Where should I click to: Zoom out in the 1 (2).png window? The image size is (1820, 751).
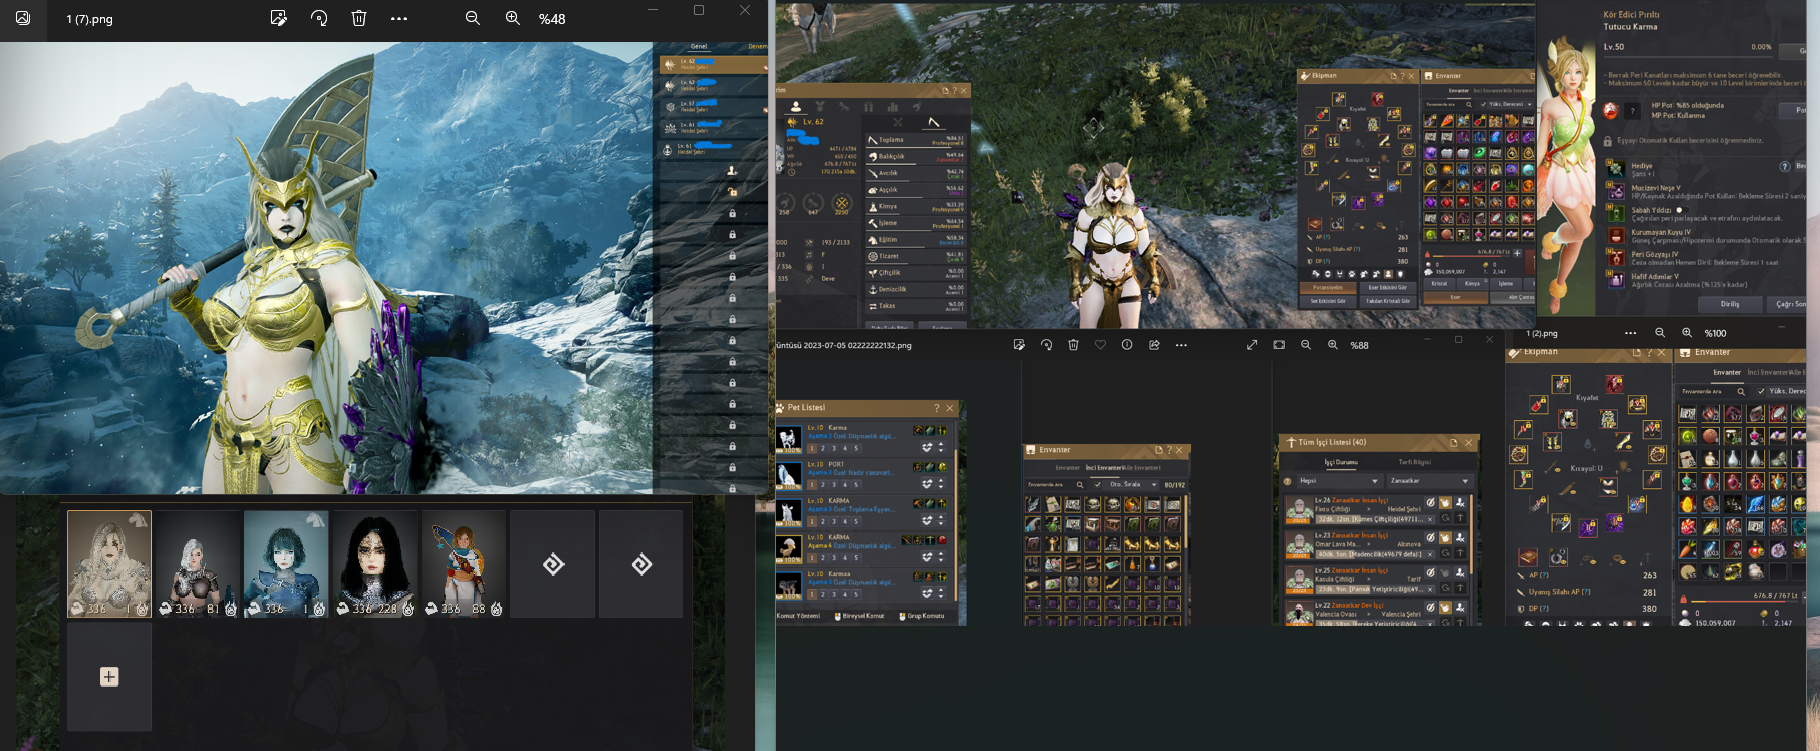[x=1660, y=333]
